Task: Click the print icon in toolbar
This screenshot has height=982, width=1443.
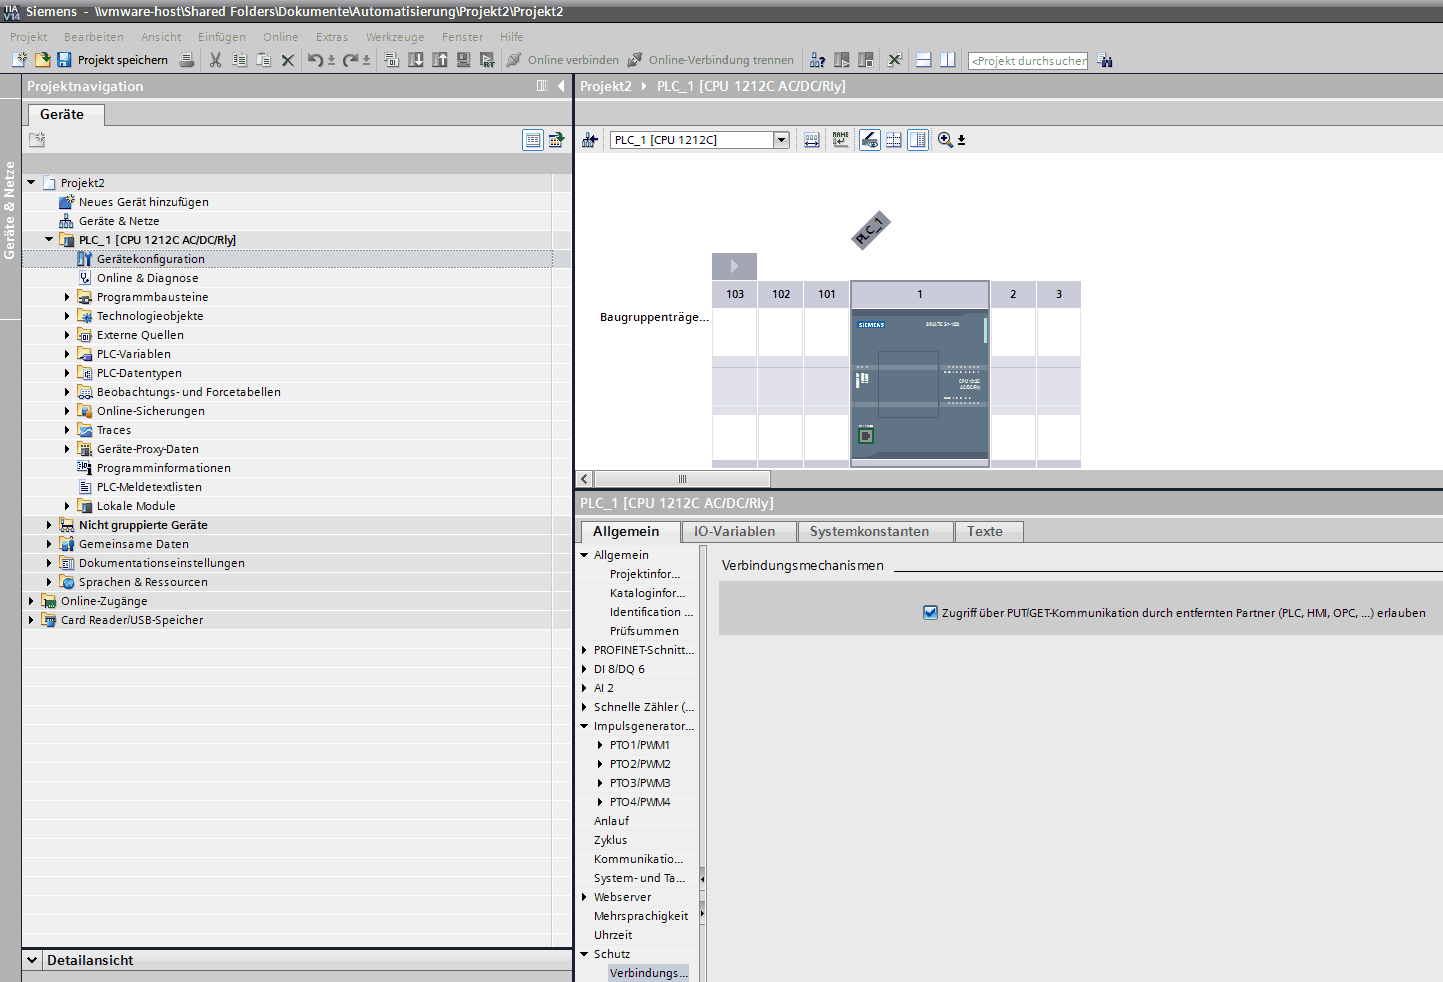Action: [x=187, y=60]
